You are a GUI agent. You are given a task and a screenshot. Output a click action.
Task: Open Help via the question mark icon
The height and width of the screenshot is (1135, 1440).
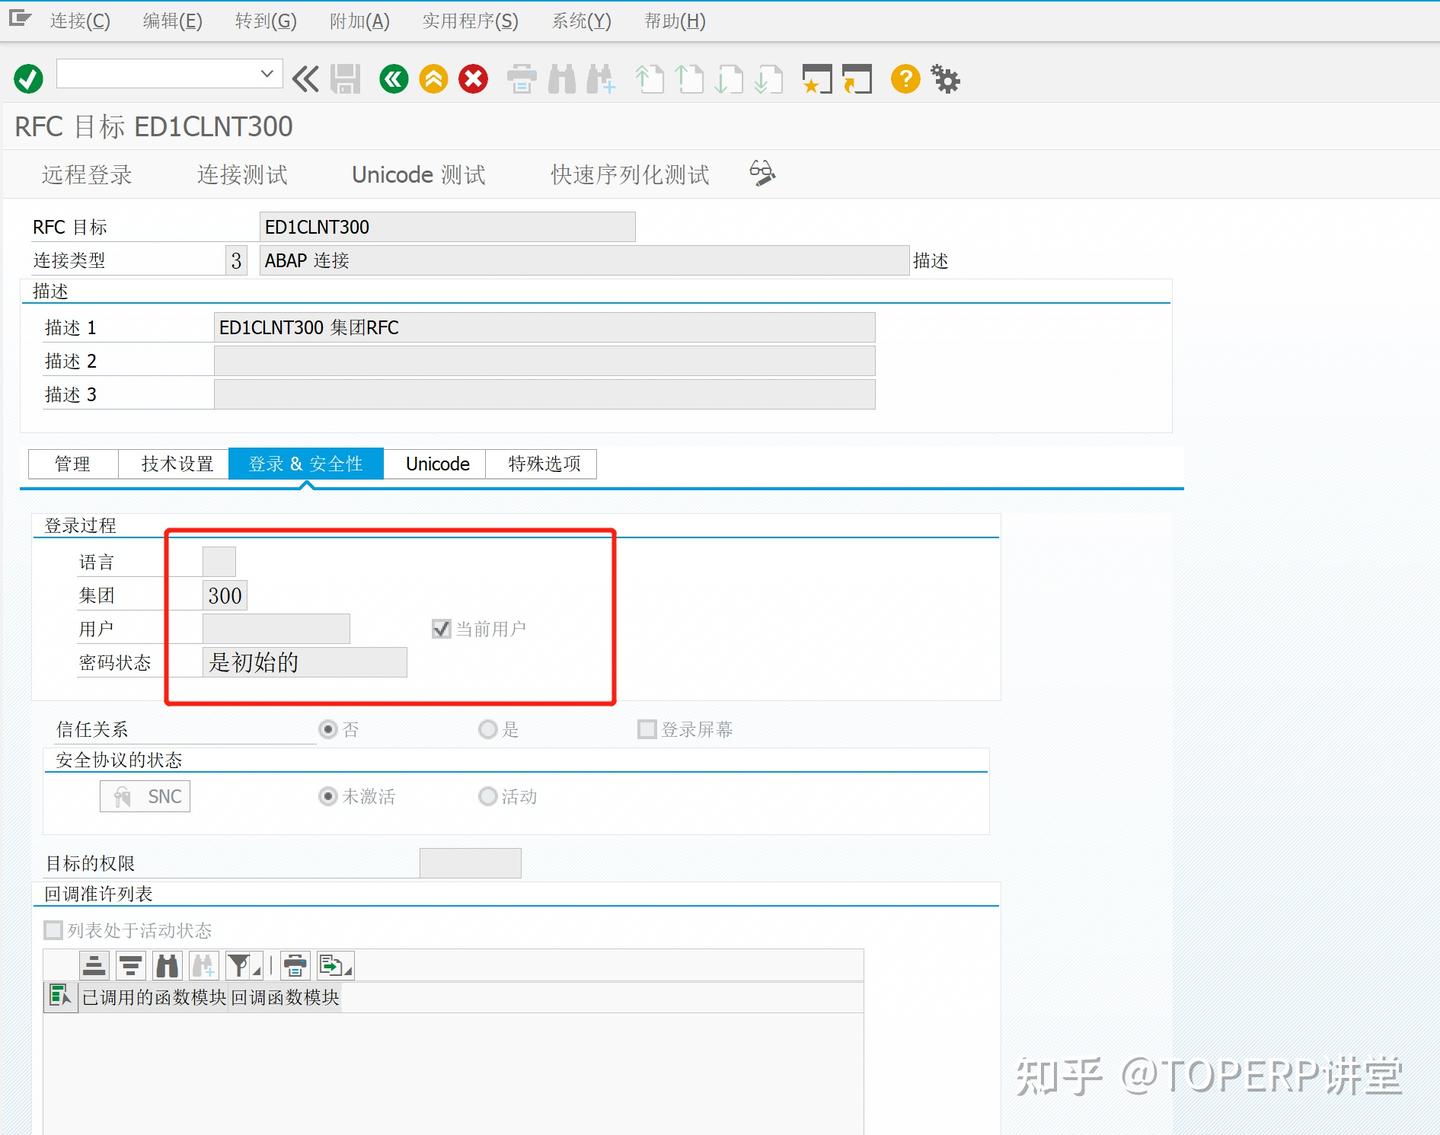pyautogui.click(x=905, y=79)
